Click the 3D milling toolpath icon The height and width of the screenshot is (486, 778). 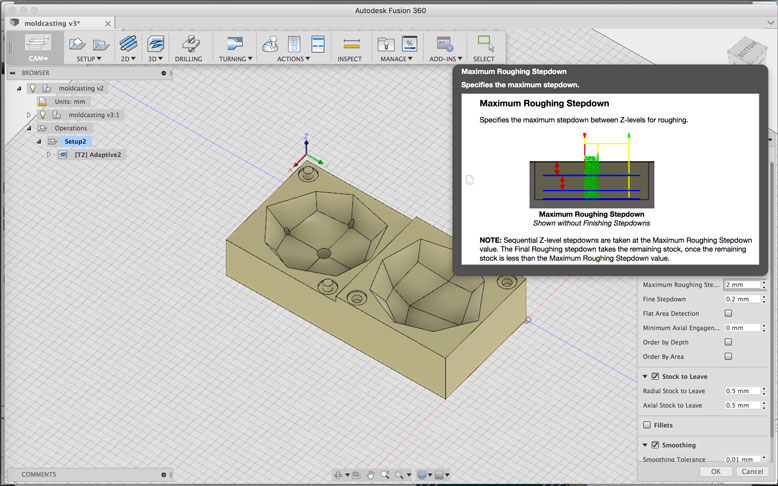coord(156,44)
